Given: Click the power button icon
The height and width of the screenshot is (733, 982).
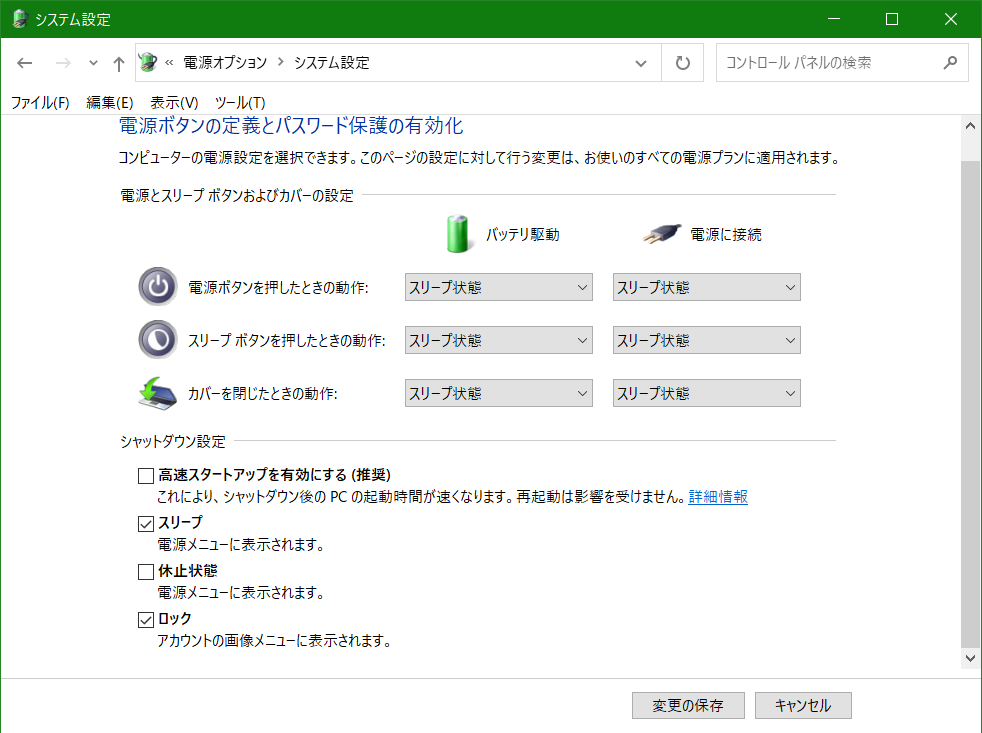Looking at the screenshot, I should point(157,287).
